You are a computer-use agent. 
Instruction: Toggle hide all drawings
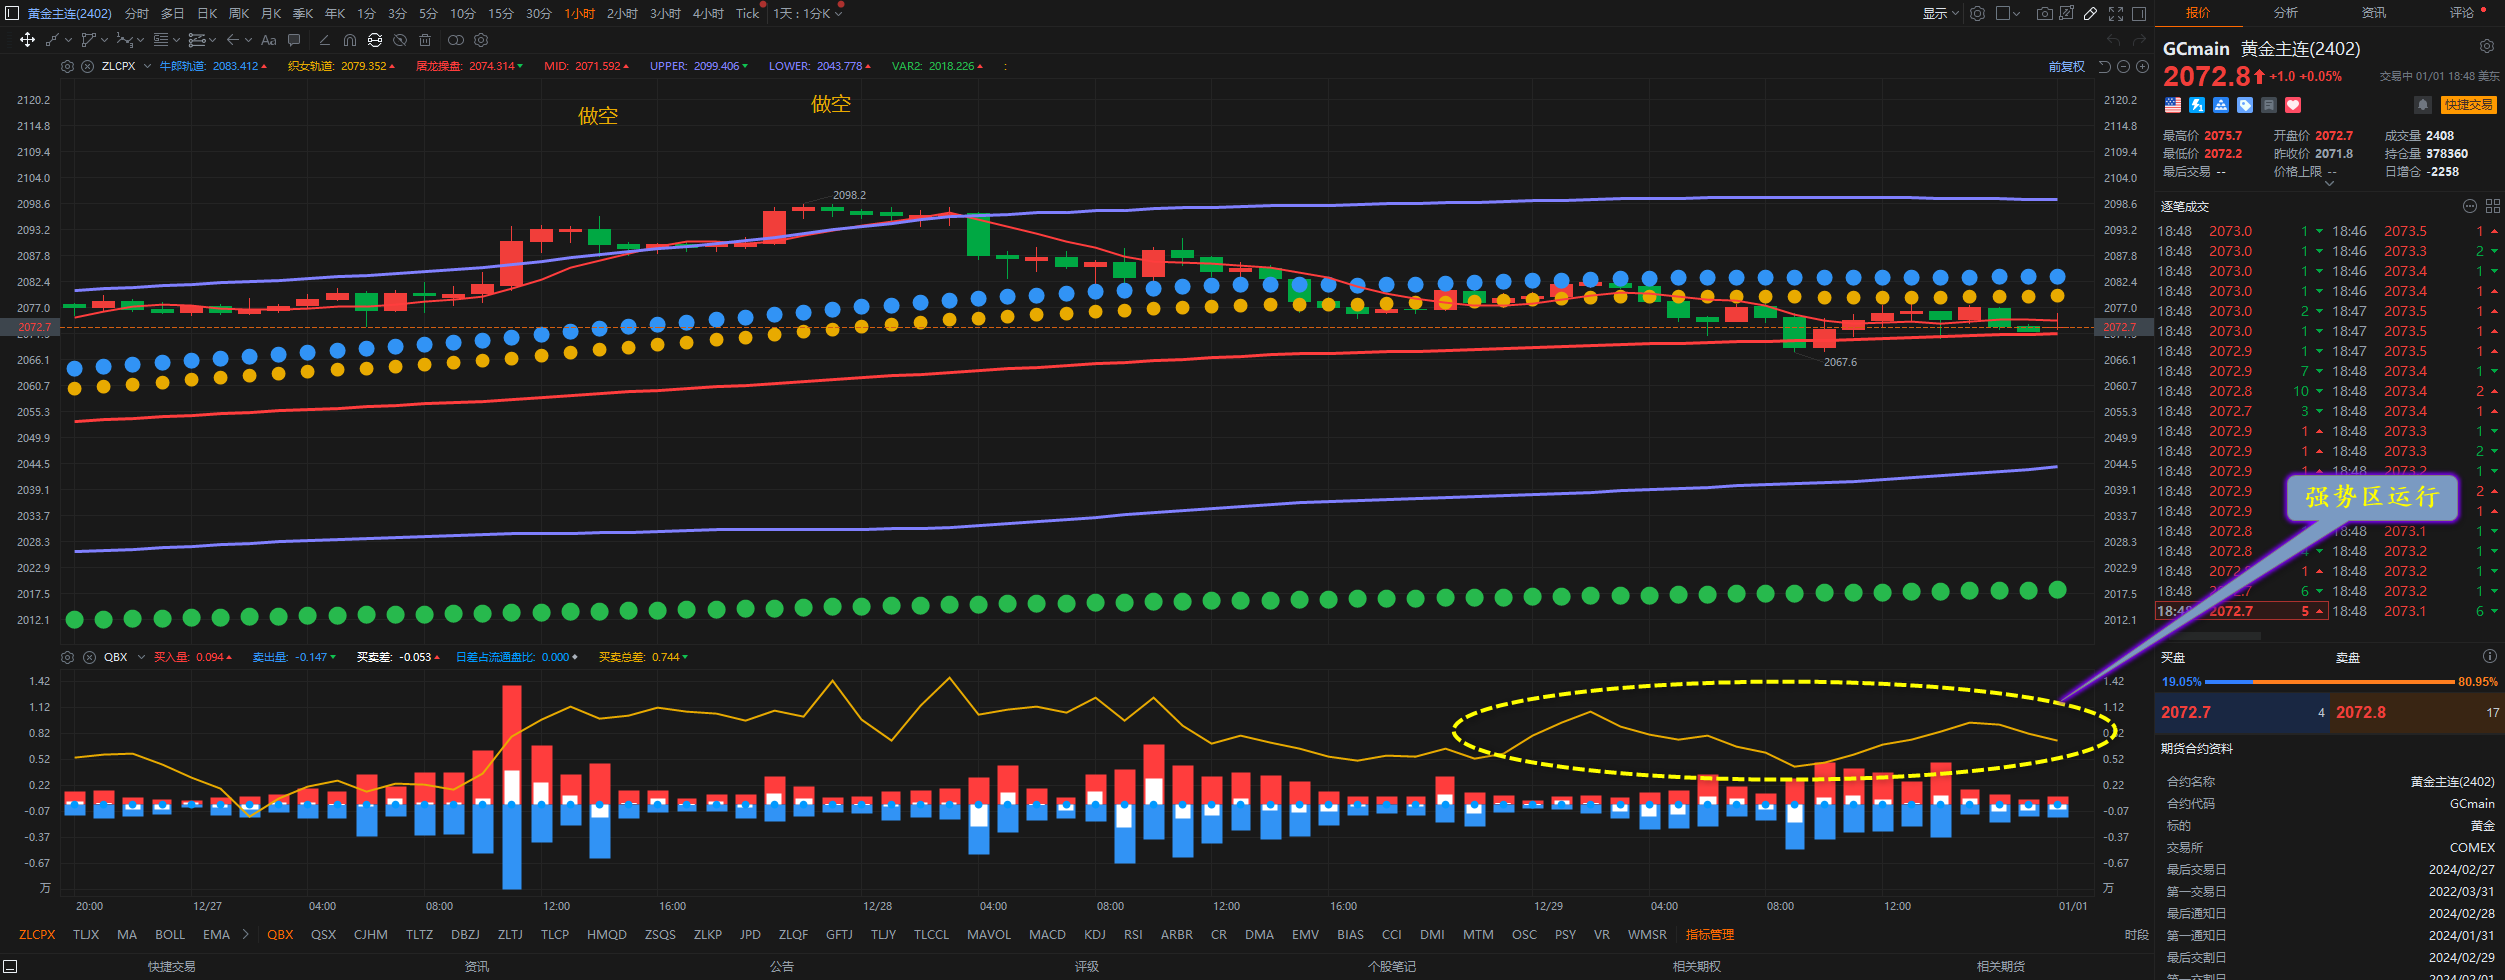[400, 40]
